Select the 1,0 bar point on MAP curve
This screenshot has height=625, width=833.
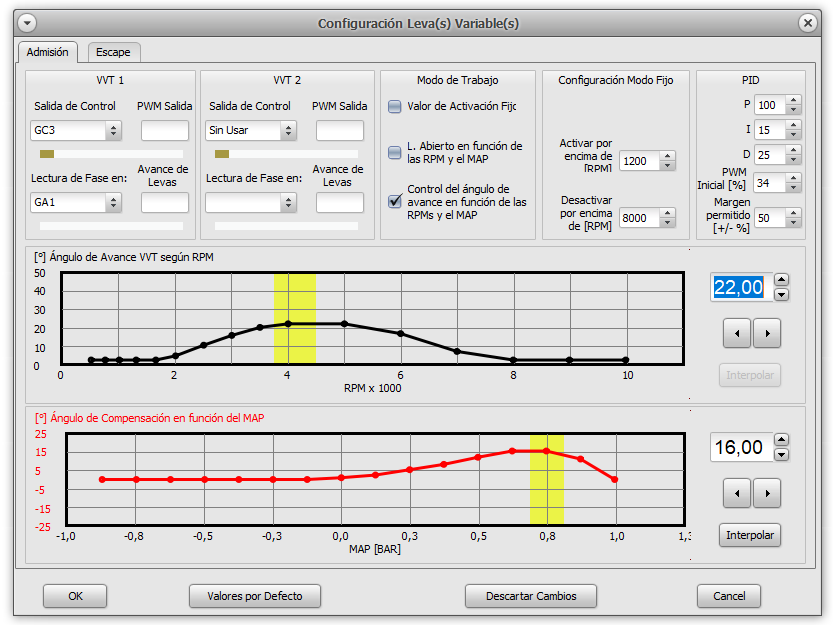615,479
